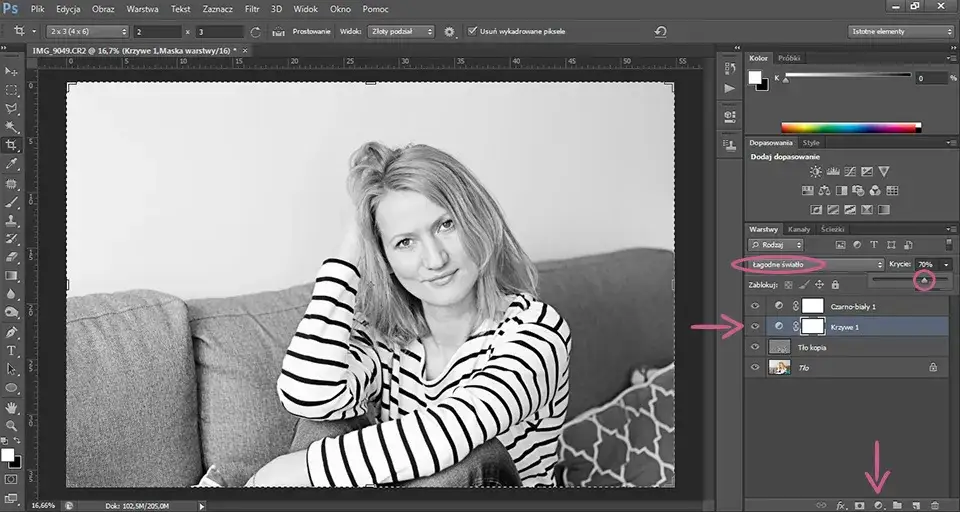Add a Brightness/Contrast adjustment
The image size is (960, 512).
click(x=816, y=171)
